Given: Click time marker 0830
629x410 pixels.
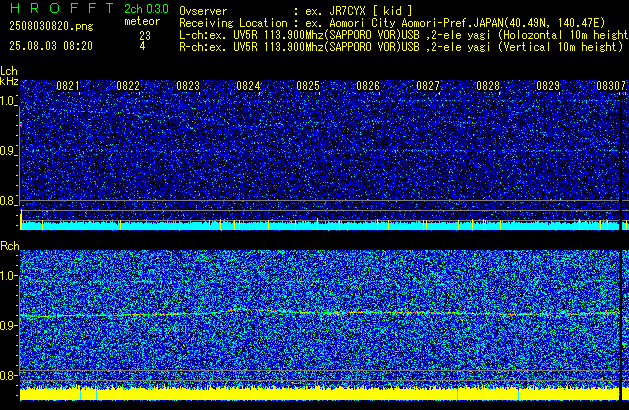Looking at the screenshot, I should point(608,86).
